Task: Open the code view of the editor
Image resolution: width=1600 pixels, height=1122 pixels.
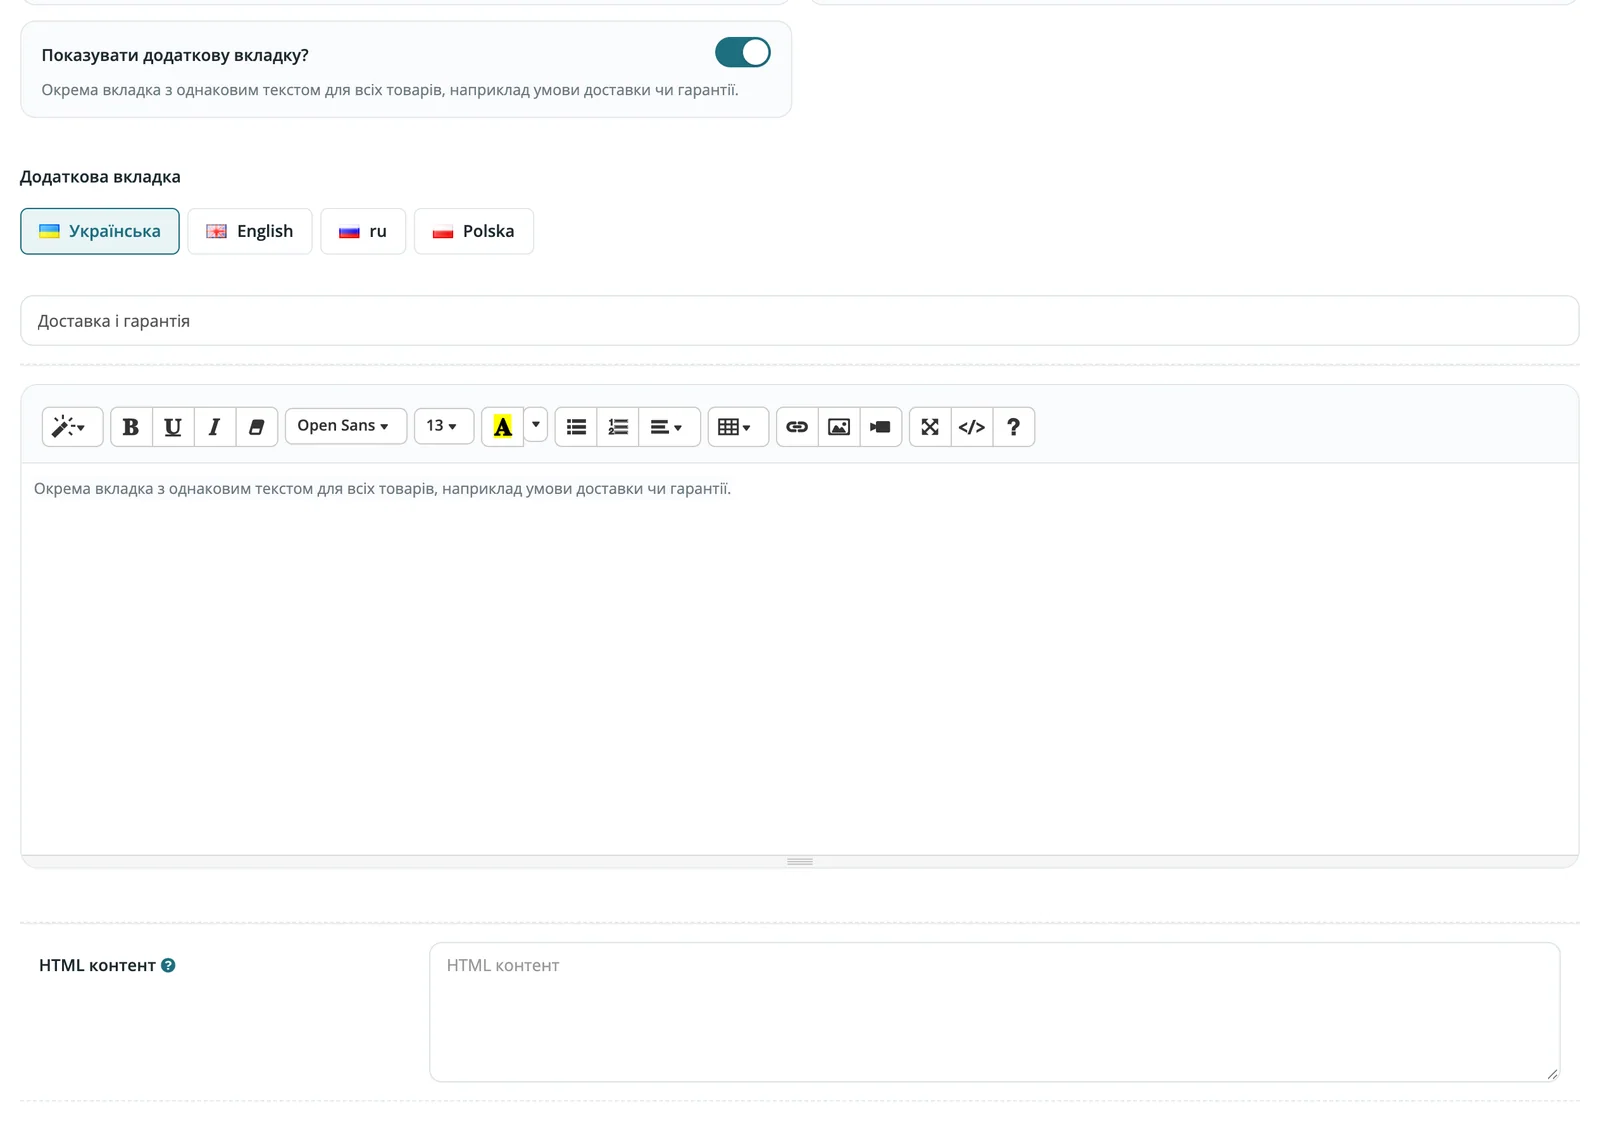Action: (x=972, y=427)
